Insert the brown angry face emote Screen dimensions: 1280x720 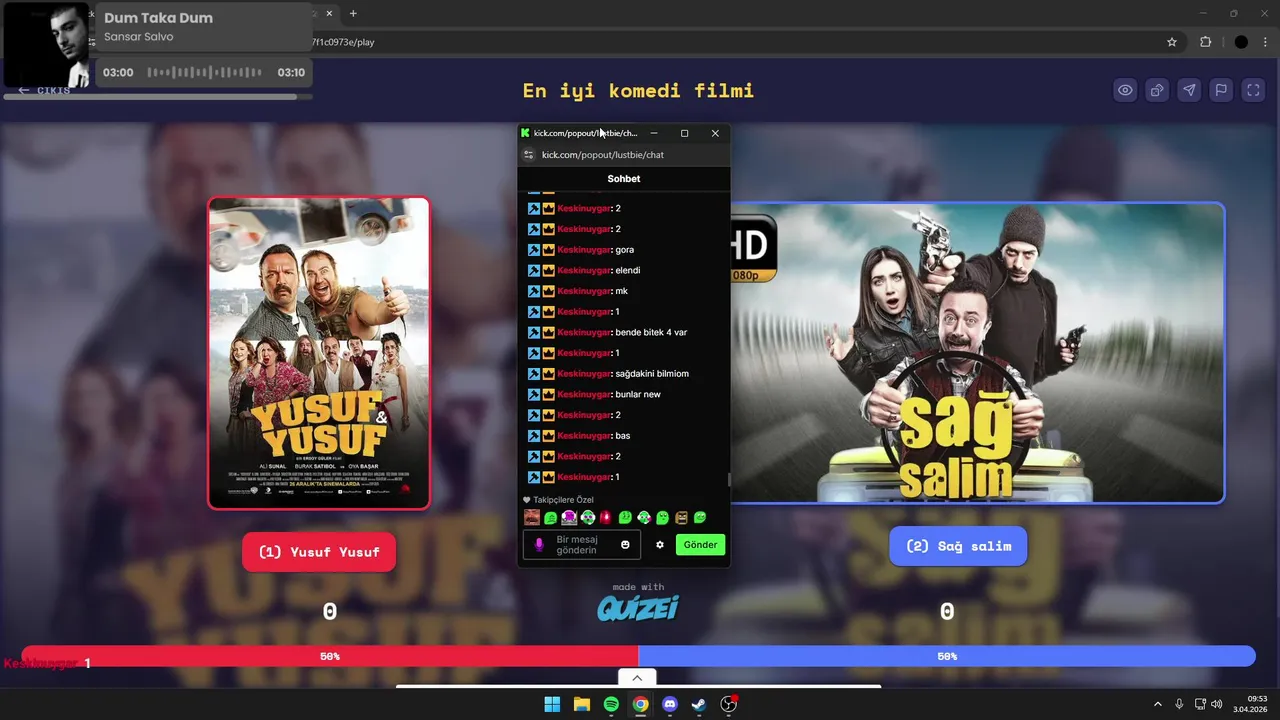click(681, 517)
